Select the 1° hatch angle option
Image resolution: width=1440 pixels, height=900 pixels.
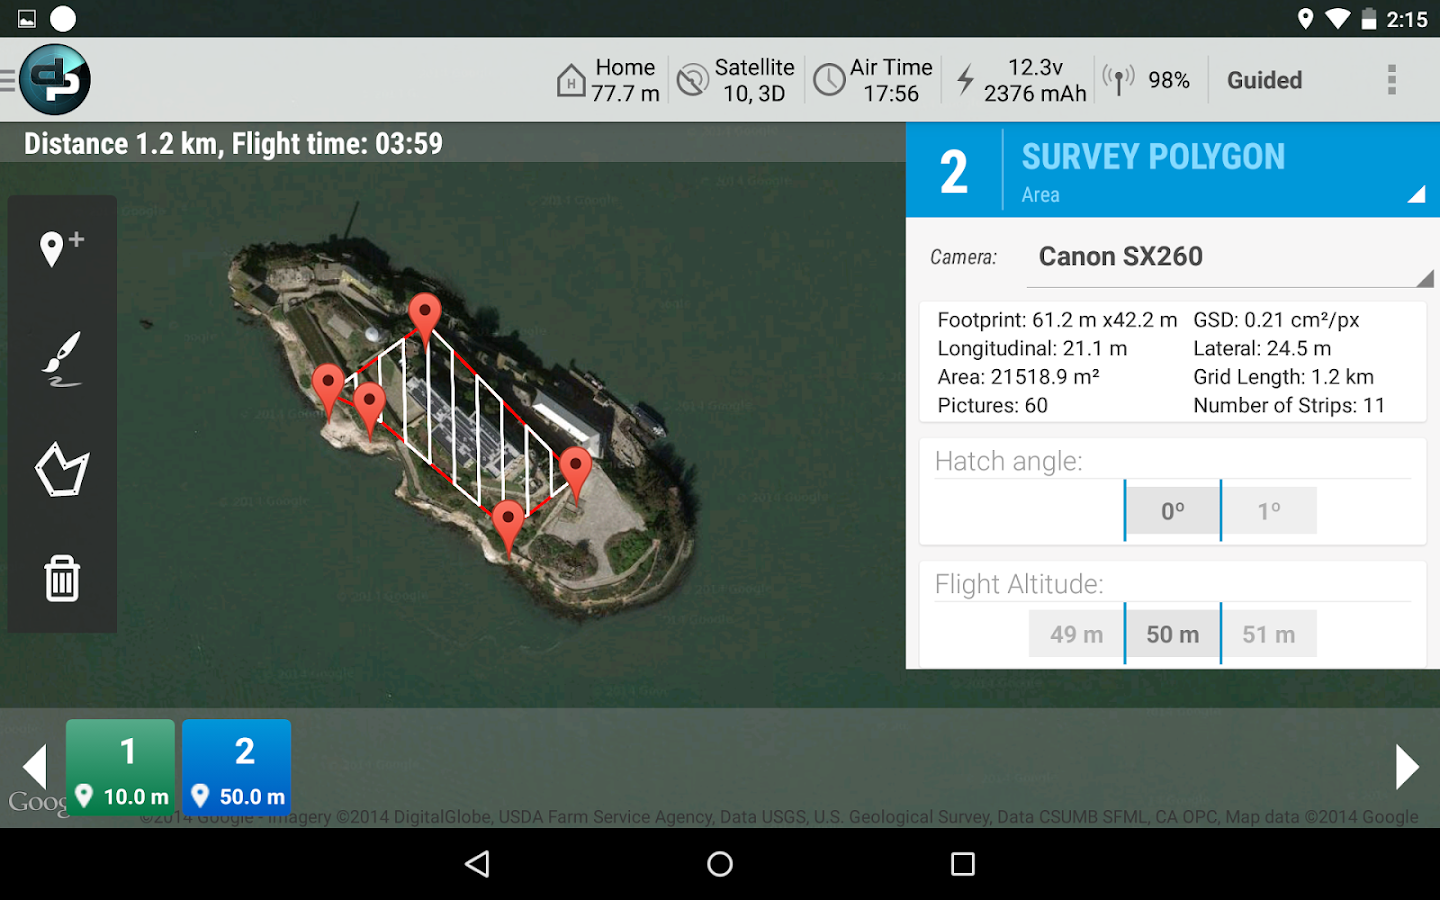tap(1270, 510)
